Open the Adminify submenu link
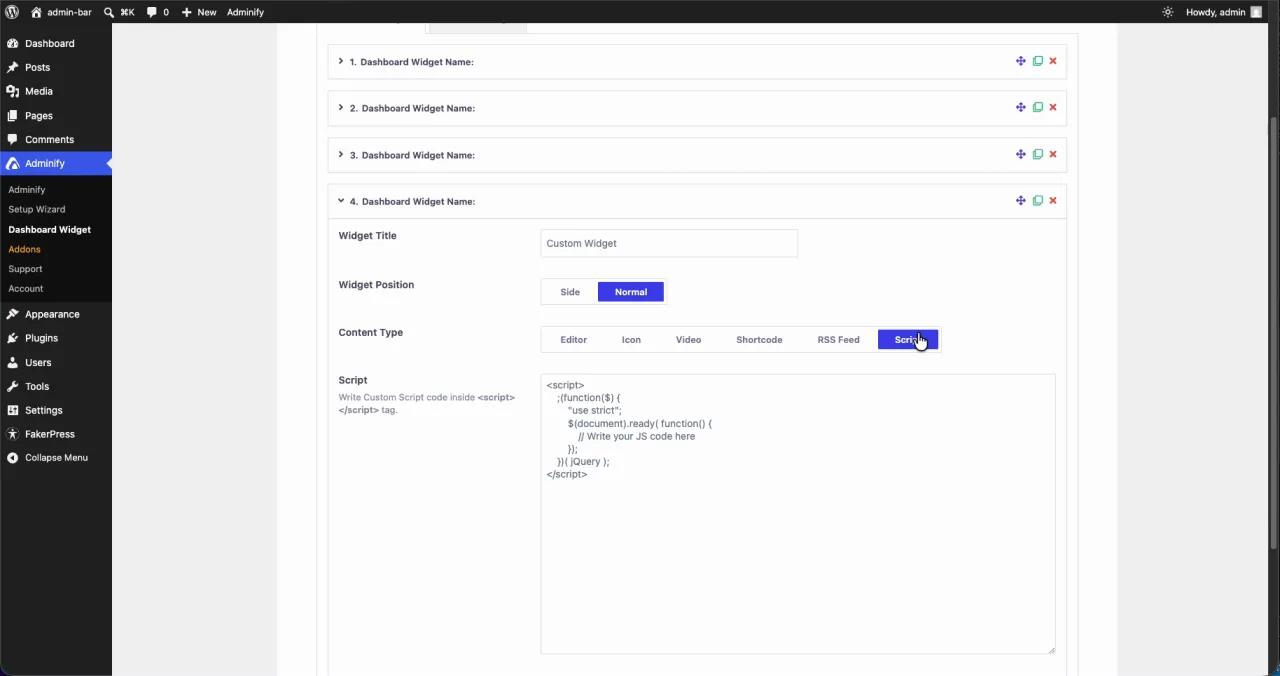This screenshot has height=676, width=1280. (27, 189)
